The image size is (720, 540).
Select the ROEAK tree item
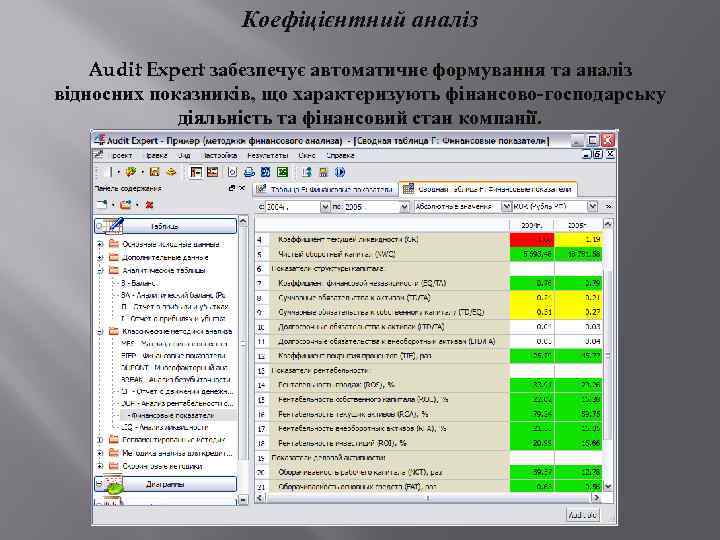click(x=175, y=379)
